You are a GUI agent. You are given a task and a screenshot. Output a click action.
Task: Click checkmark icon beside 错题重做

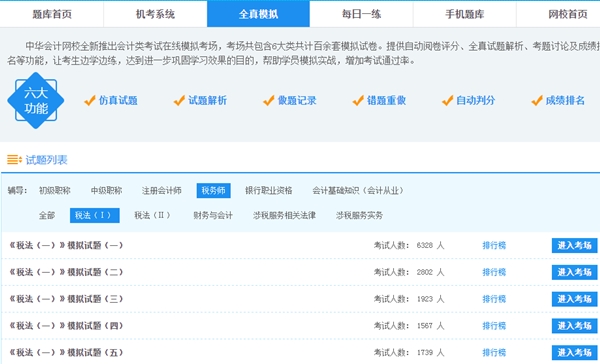(x=358, y=101)
